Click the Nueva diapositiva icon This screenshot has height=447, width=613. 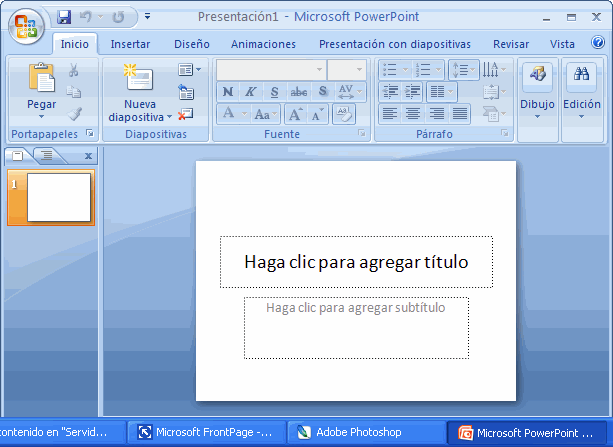coord(138,77)
